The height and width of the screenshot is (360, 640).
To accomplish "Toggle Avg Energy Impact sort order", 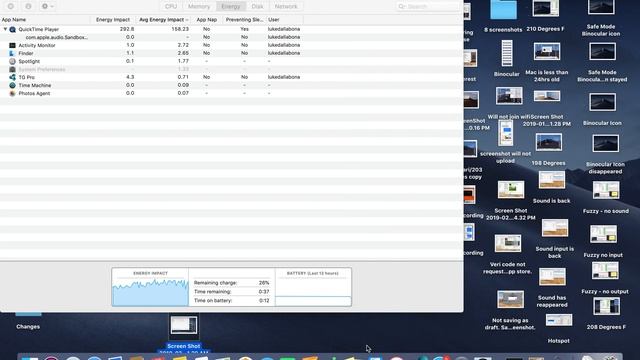I will (163, 20).
